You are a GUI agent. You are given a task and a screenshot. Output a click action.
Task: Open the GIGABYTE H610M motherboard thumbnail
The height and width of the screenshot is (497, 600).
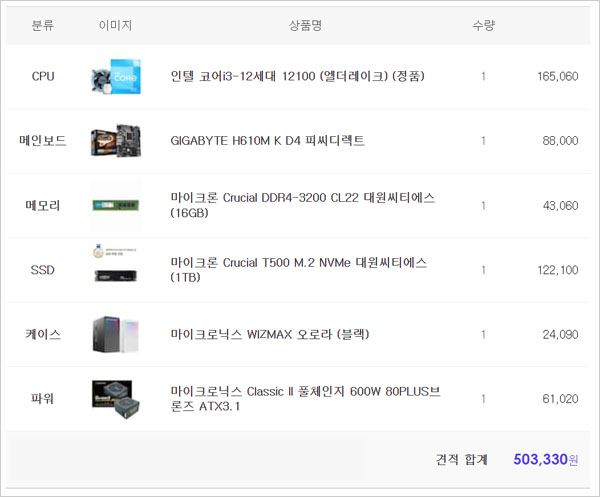pos(116,140)
